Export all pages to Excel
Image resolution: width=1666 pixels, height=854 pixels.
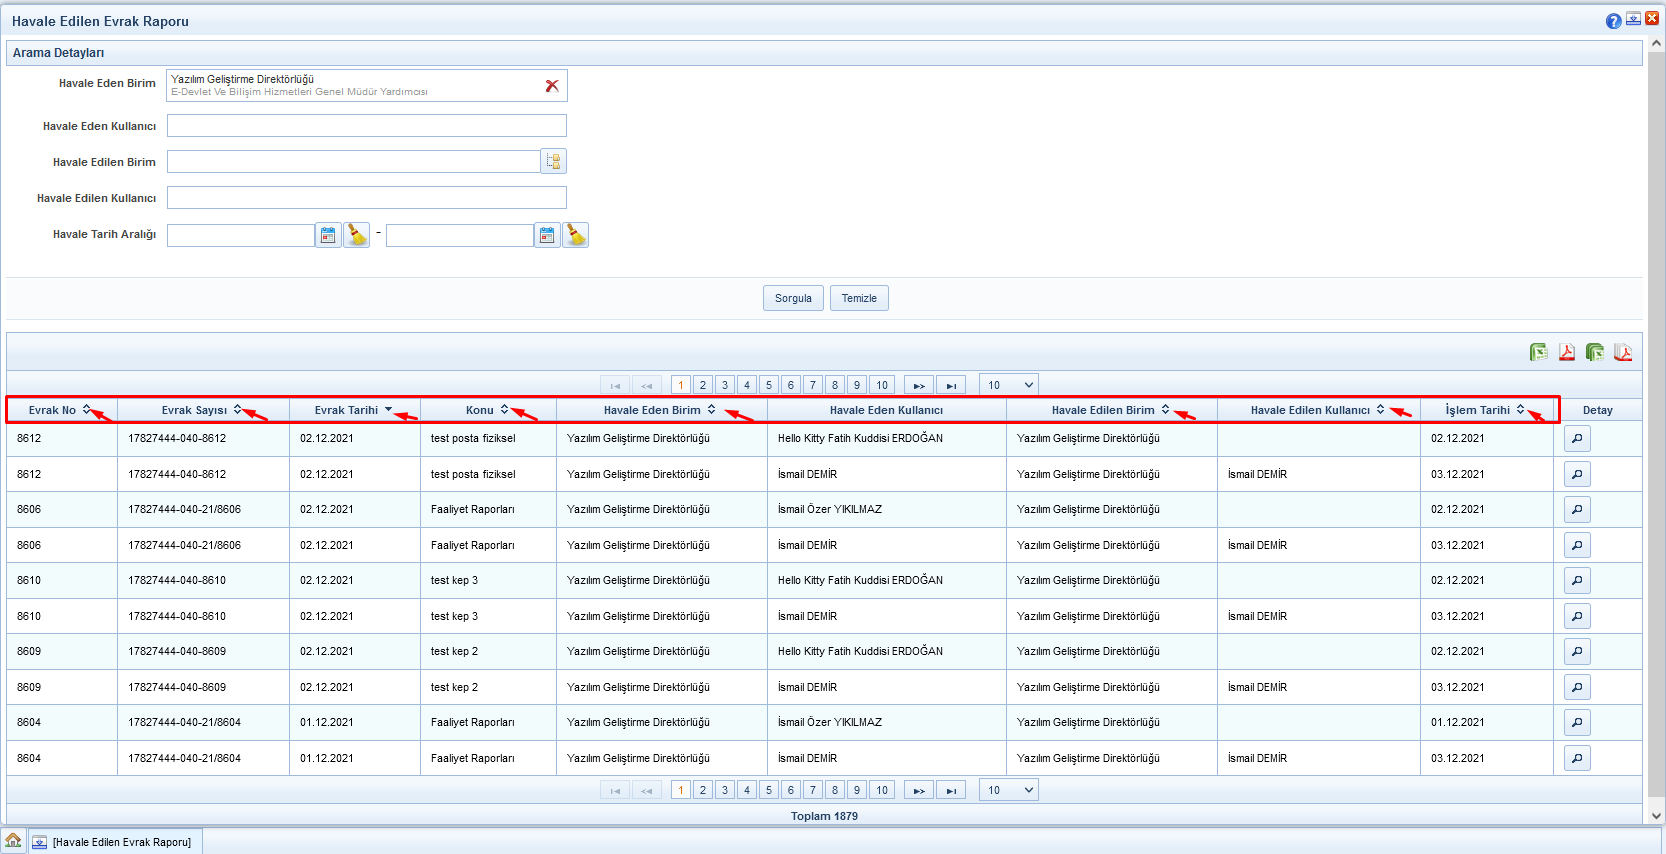pyautogui.click(x=1594, y=352)
